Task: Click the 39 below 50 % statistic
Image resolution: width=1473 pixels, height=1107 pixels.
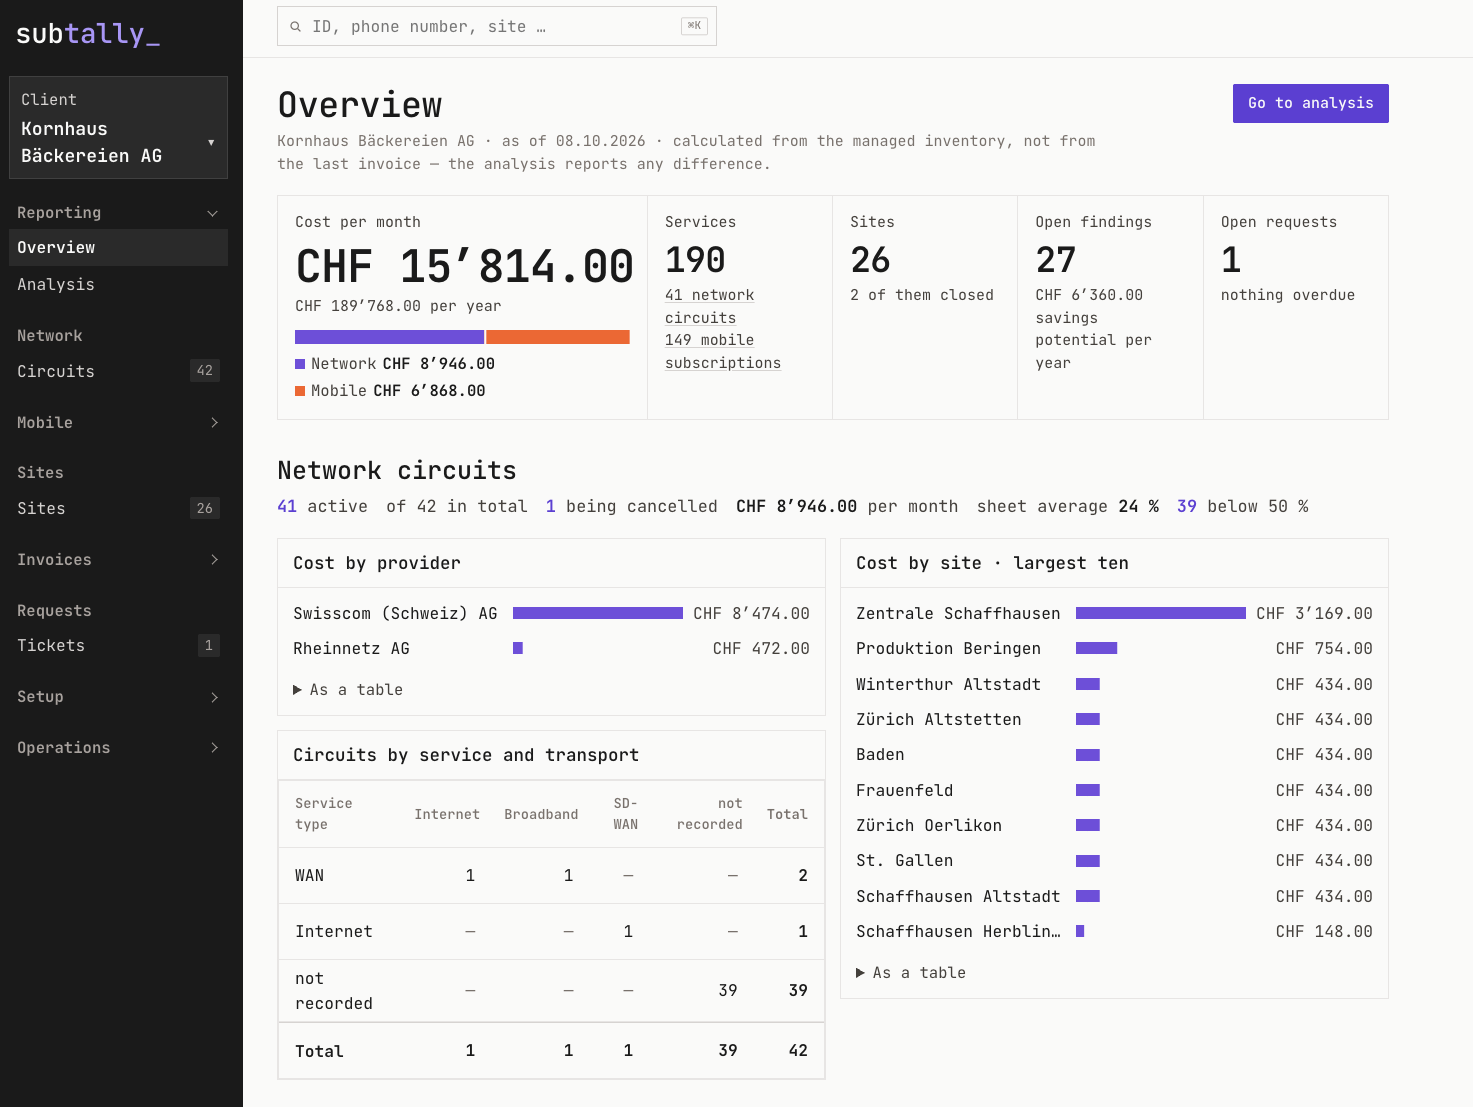Action: pos(1243,507)
